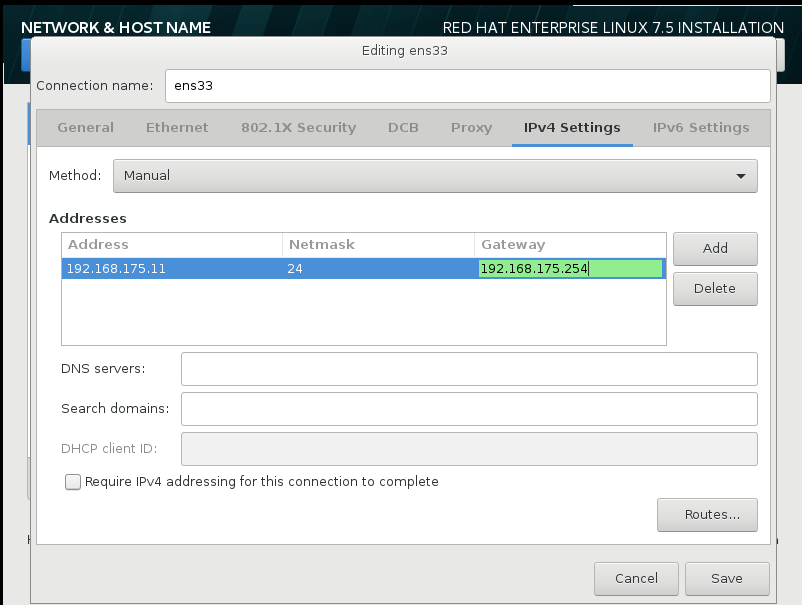Image resolution: width=802 pixels, height=605 pixels.
Task: Open the IPv6 Settings tab
Action: (x=701, y=128)
